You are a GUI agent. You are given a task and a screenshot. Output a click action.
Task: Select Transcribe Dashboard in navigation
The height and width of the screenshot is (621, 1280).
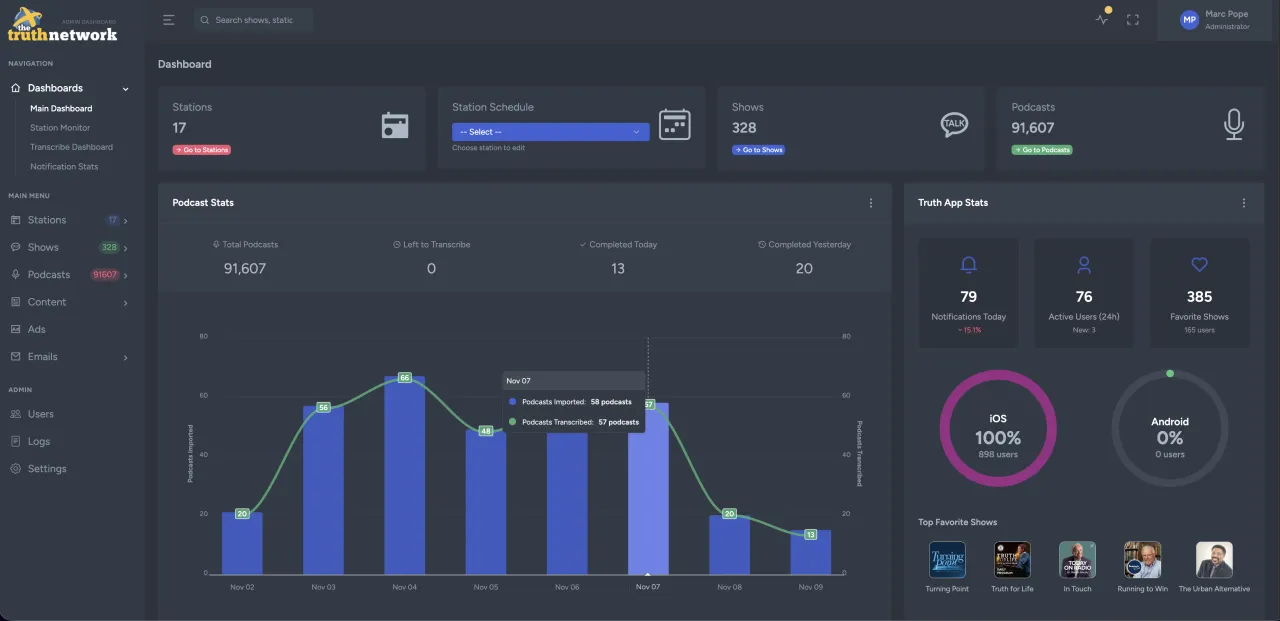71,147
